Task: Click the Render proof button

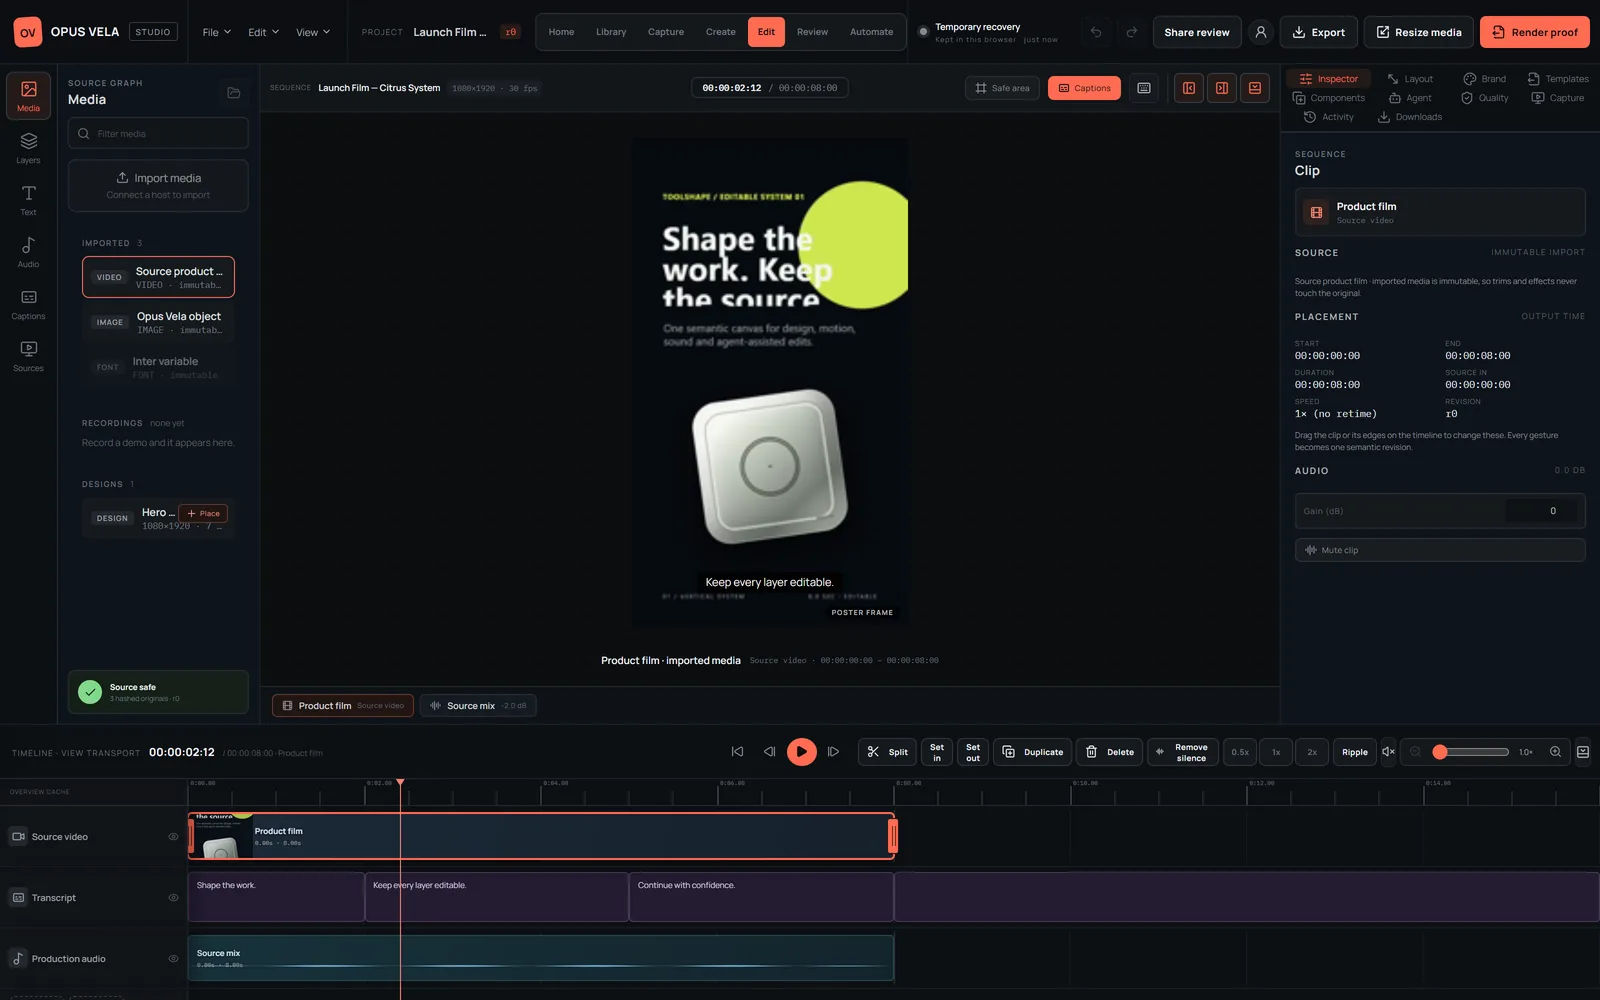Action: tap(1535, 32)
